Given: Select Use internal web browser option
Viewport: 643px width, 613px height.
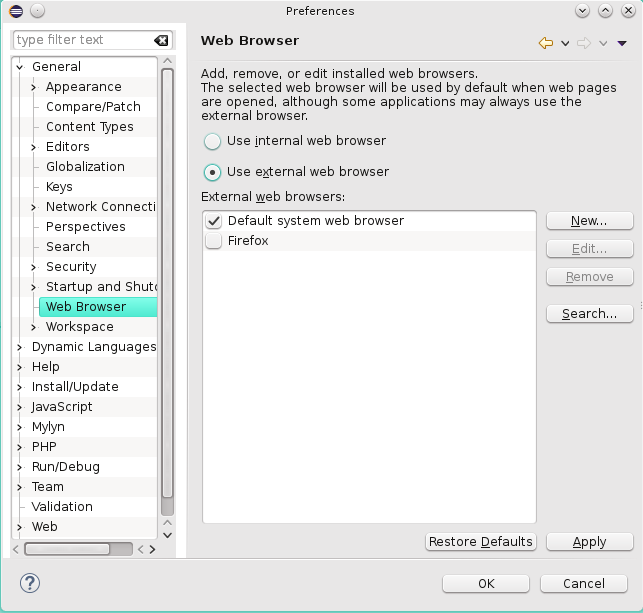Looking at the screenshot, I should [x=213, y=141].
